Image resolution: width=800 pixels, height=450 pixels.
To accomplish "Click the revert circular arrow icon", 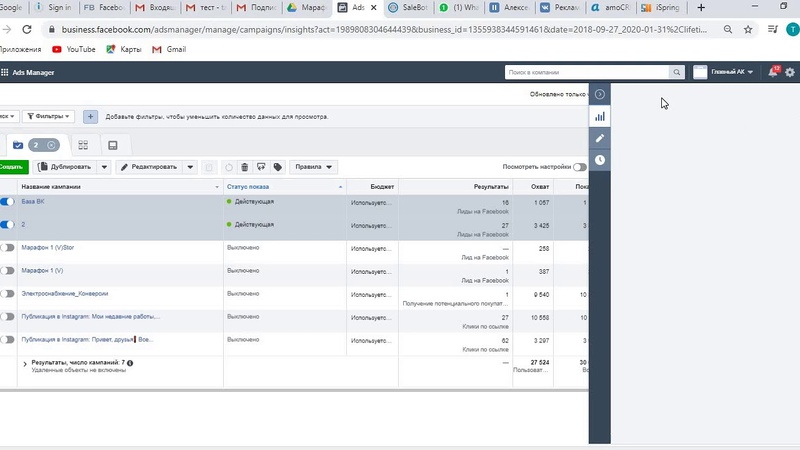I will (x=229, y=167).
